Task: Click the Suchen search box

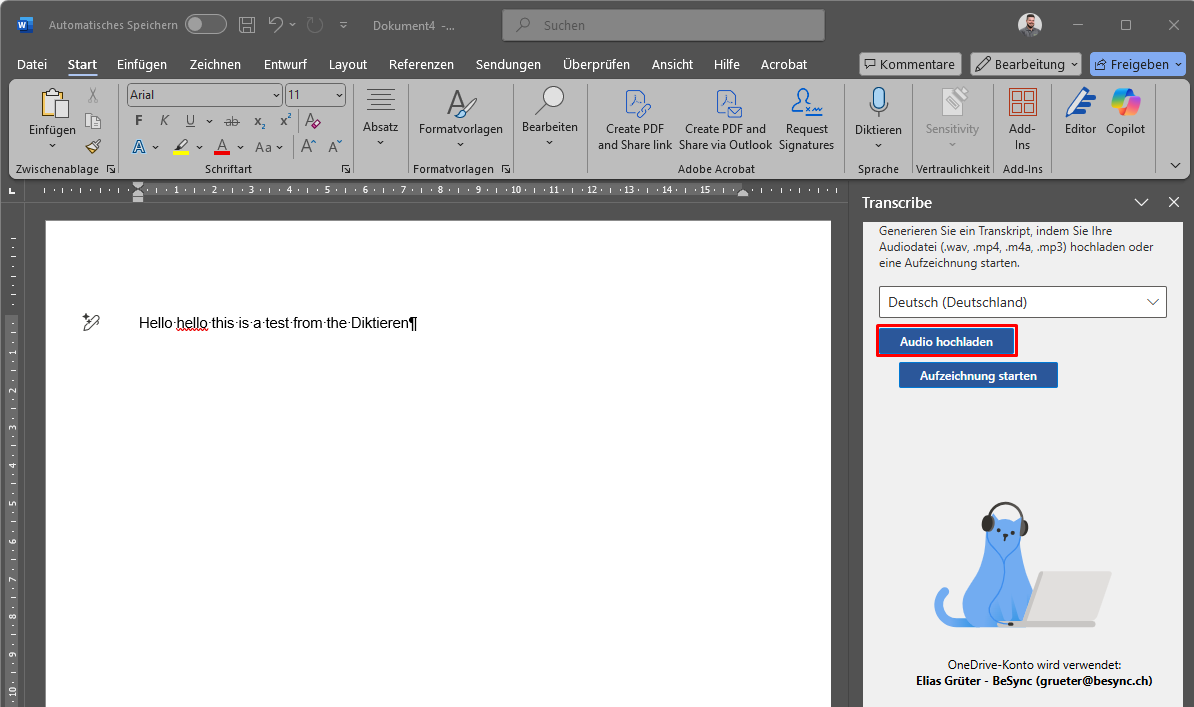Action: click(x=663, y=25)
